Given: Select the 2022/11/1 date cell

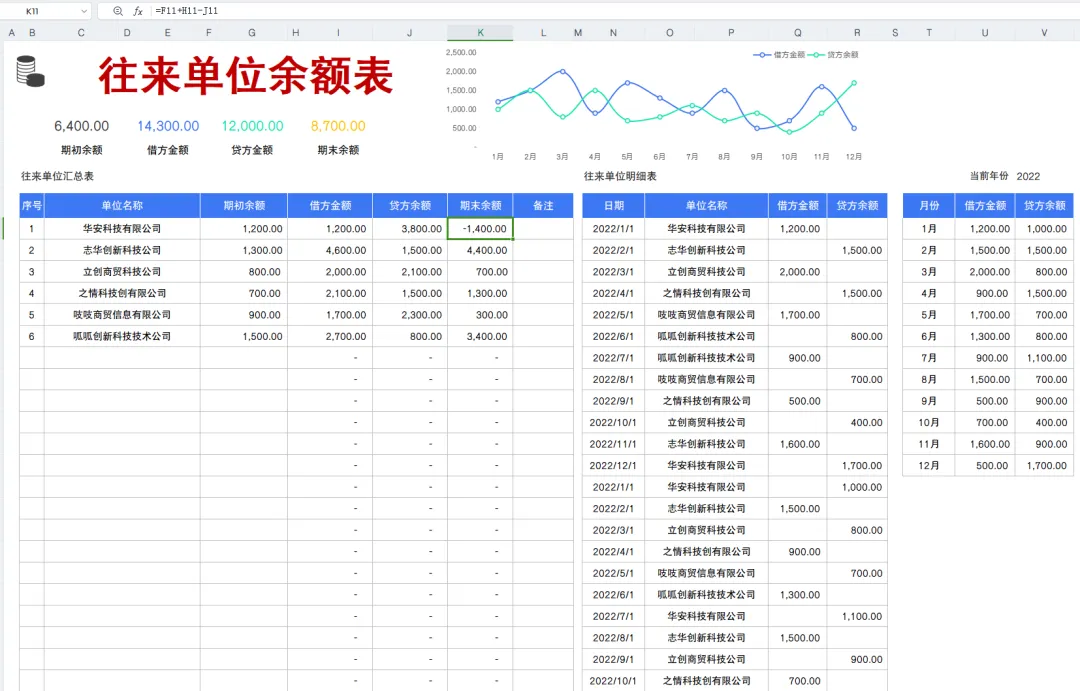Looking at the screenshot, I should click(613, 444).
